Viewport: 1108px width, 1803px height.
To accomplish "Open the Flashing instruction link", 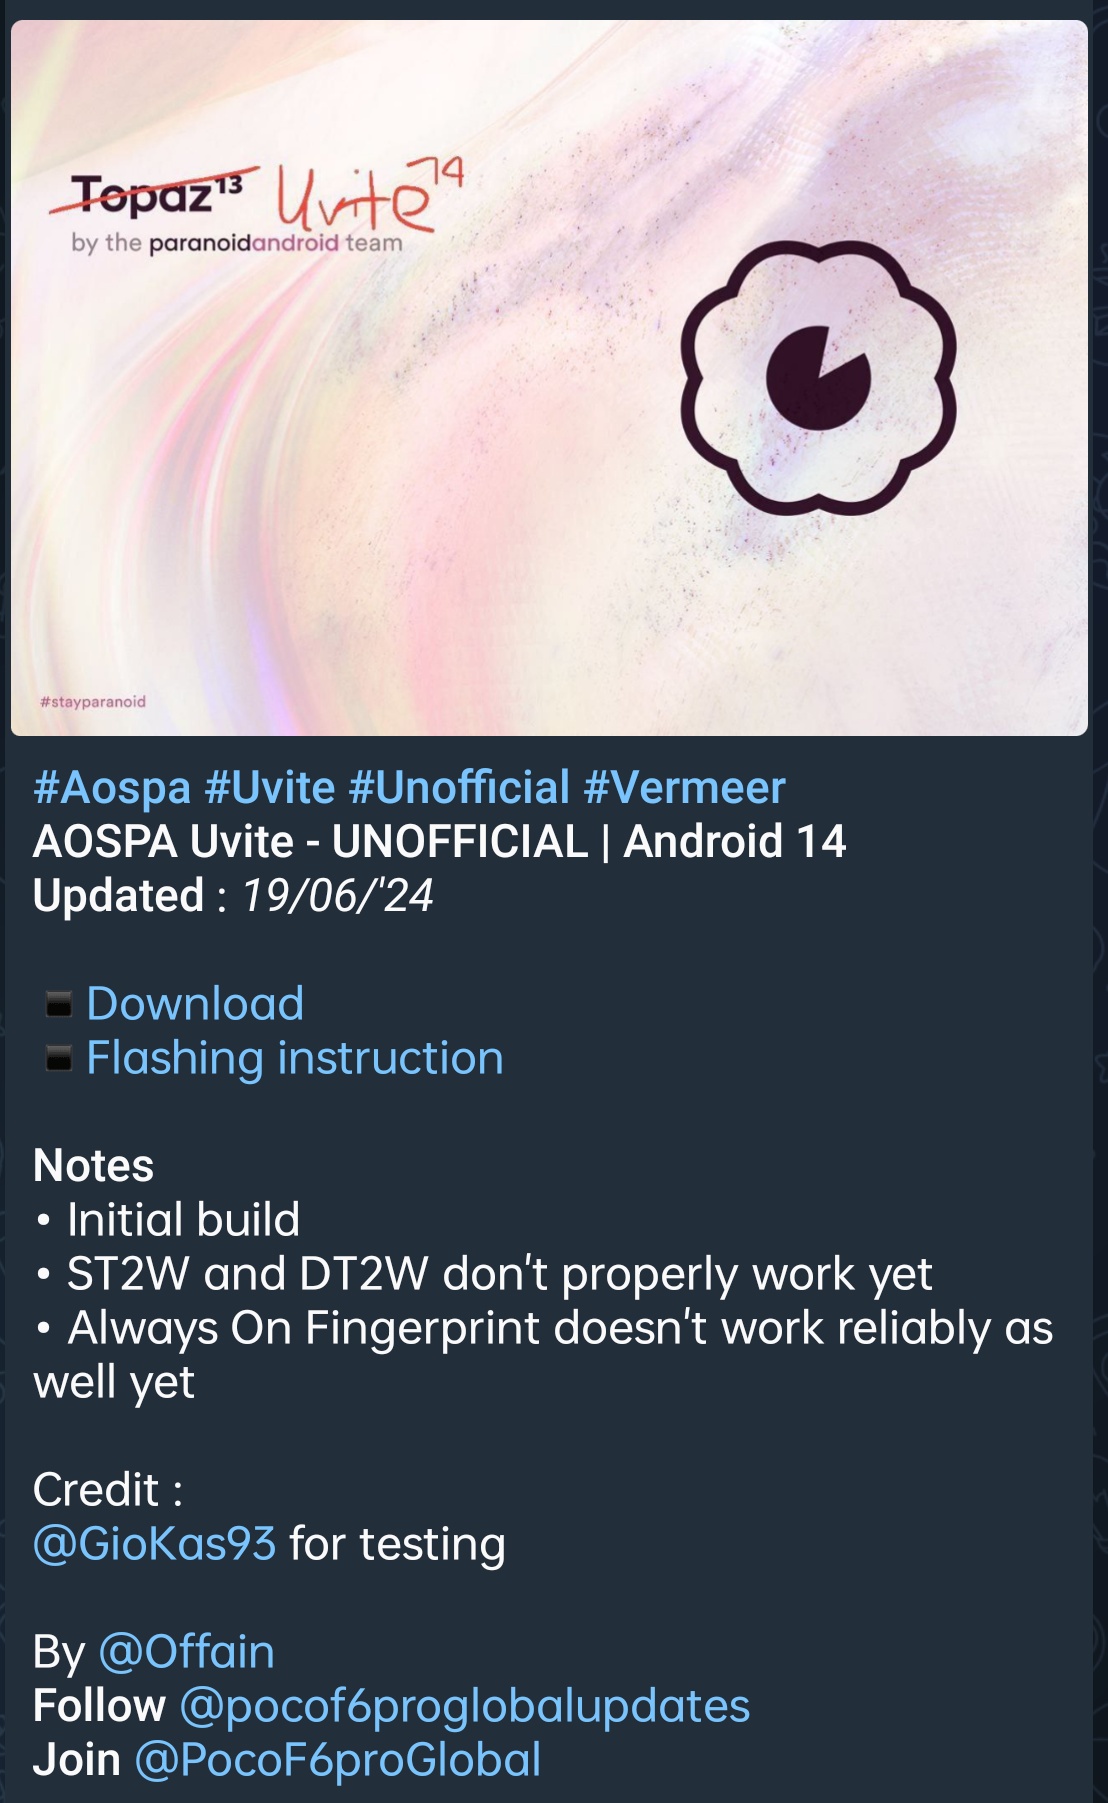I will pos(295,1058).
